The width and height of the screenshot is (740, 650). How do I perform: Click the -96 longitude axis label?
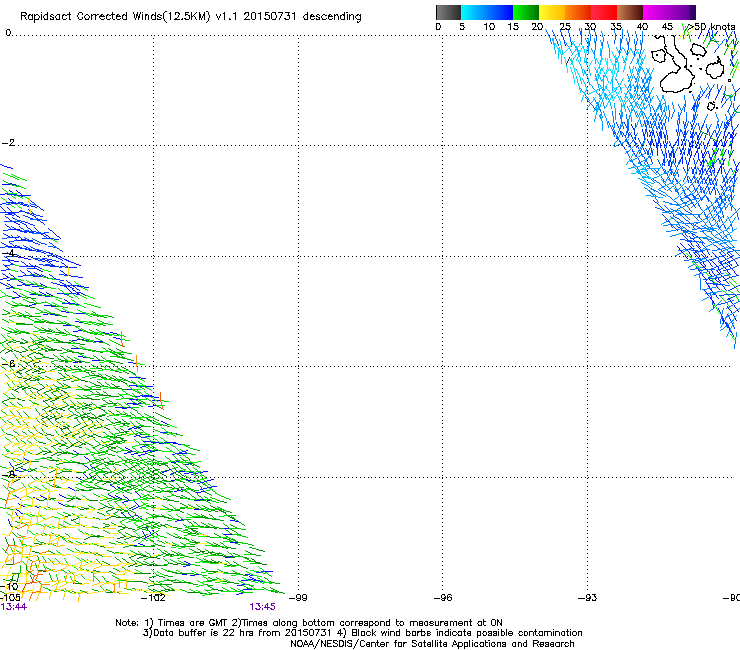pyautogui.click(x=443, y=598)
